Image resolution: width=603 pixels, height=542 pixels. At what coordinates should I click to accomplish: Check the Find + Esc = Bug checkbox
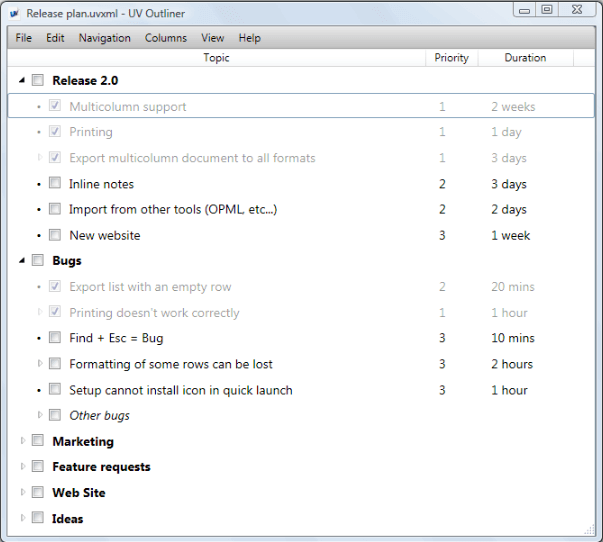[x=55, y=338]
